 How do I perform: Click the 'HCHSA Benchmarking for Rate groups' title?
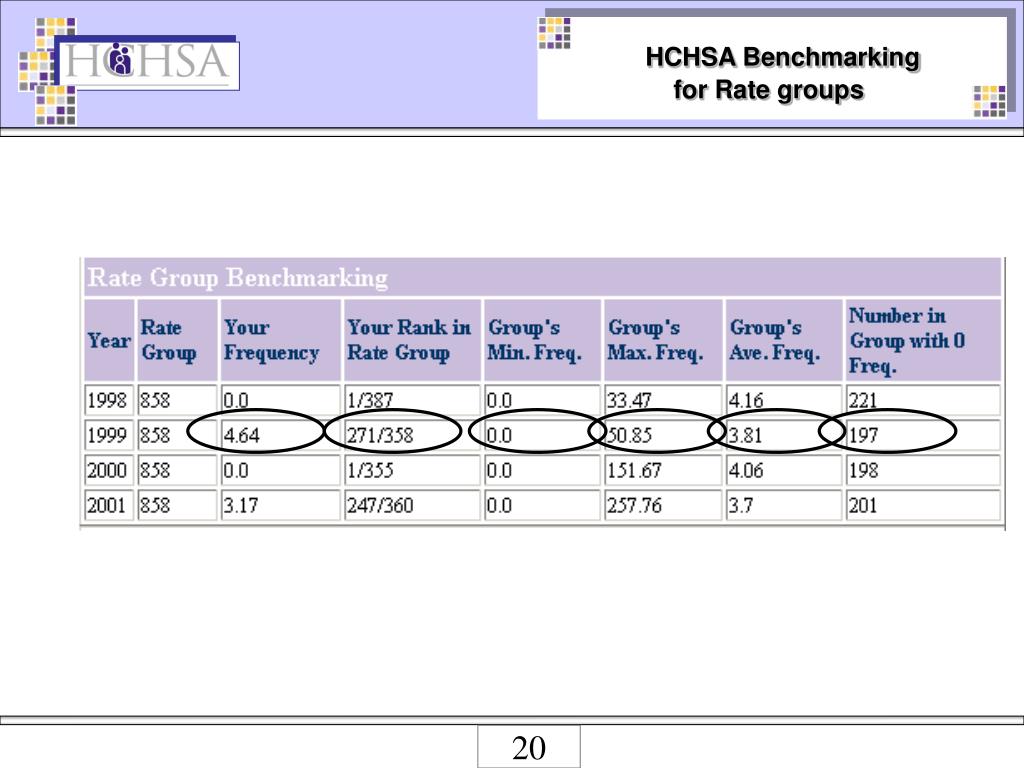782,73
